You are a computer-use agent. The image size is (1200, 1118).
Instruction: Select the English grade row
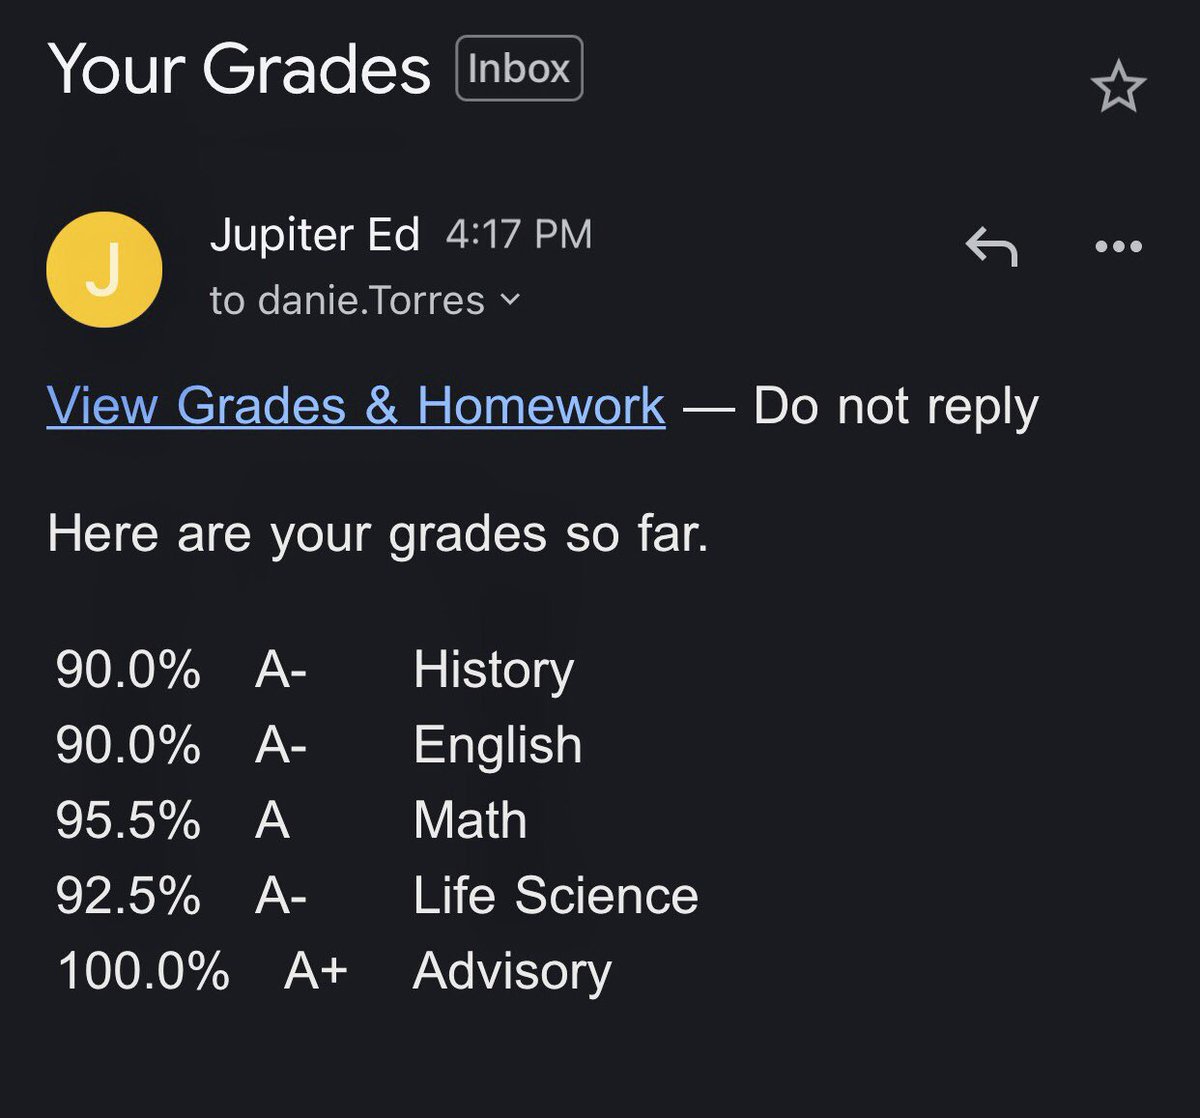pyautogui.click(x=319, y=746)
